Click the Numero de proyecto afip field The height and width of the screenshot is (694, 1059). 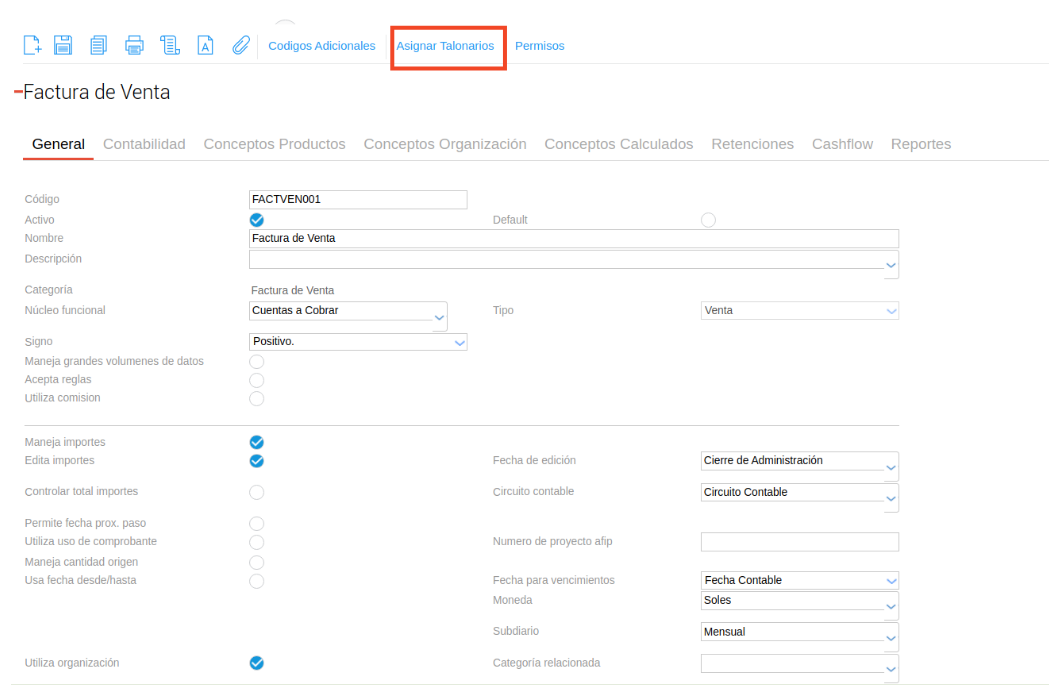(x=799, y=542)
